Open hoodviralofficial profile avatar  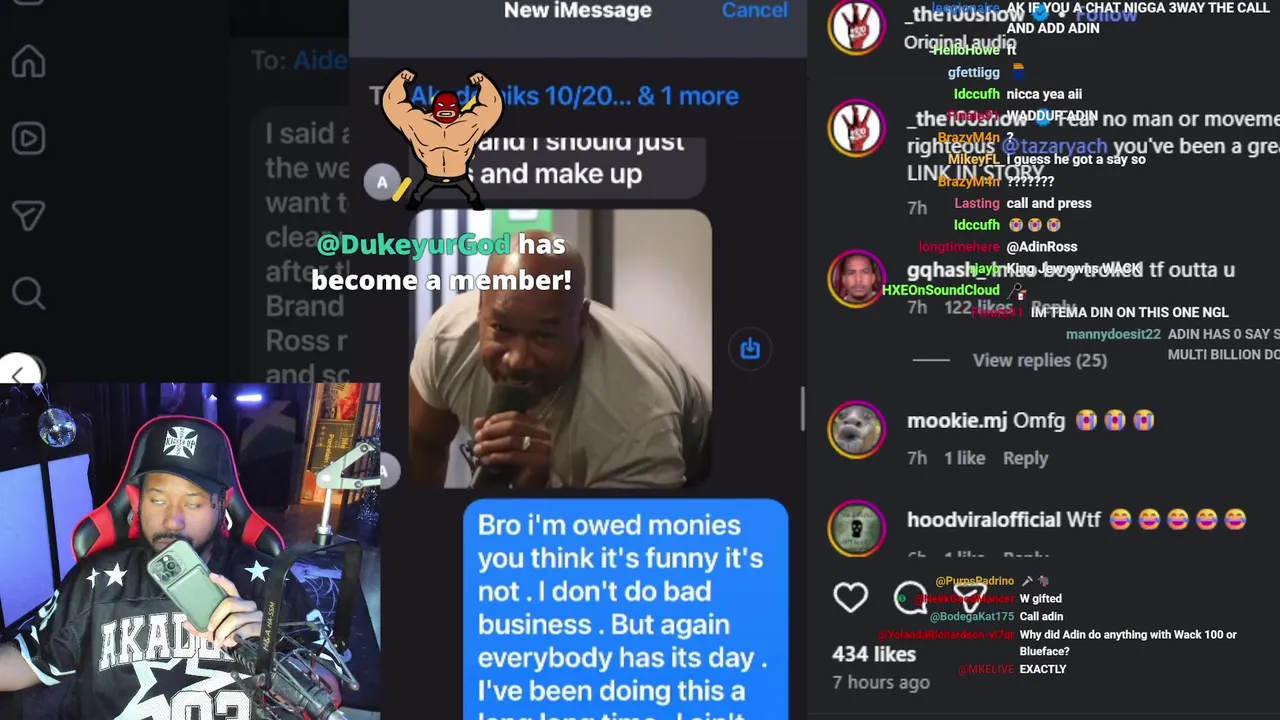pyautogui.click(x=856, y=527)
